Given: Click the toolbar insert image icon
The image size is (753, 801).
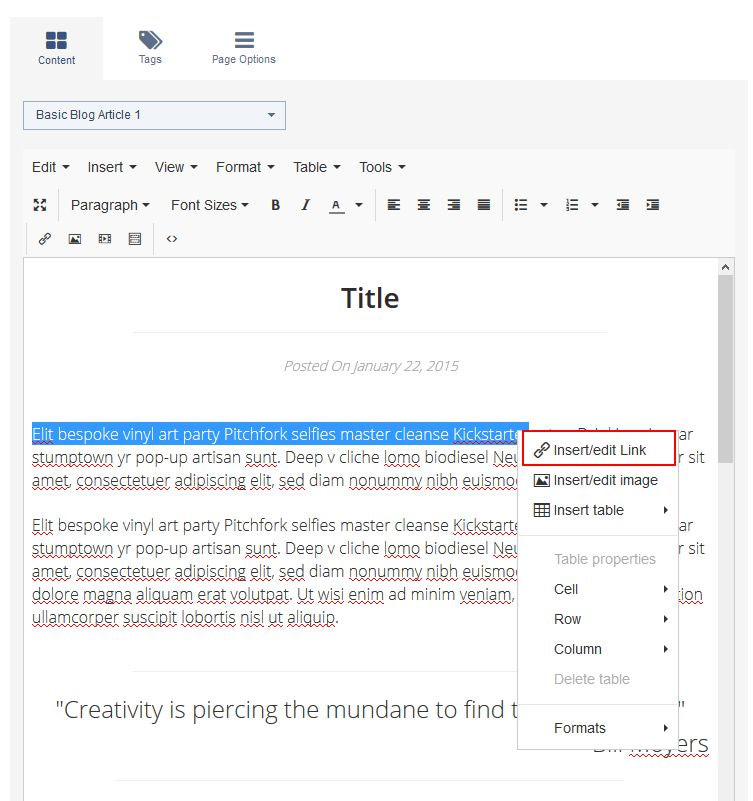Looking at the screenshot, I should tap(75, 239).
